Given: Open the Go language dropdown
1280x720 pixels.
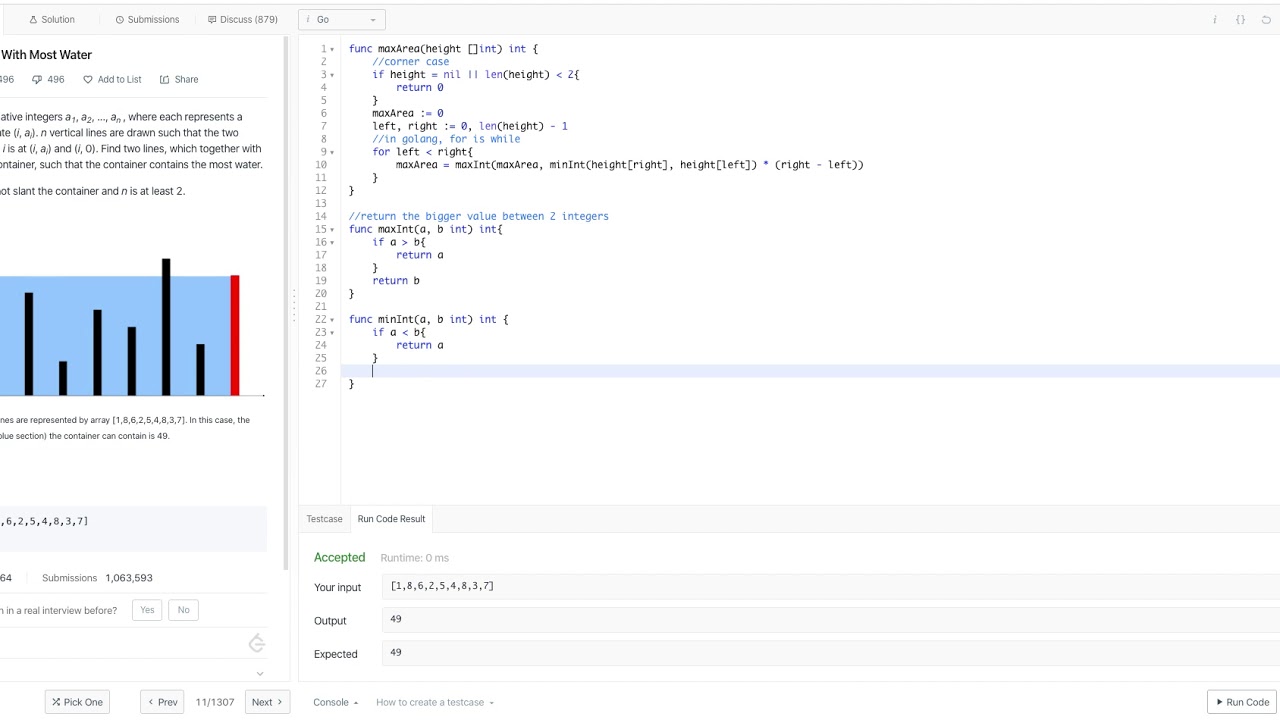Looking at the screenshot, I should pos(342,20).
